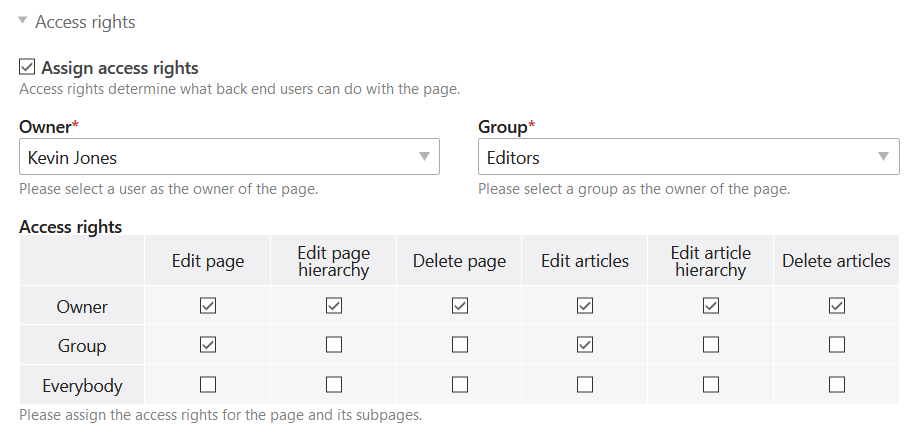The image size is (918, 439).
Task: Click 'Please select a user as the owner' hint
Action: [169, 189]
